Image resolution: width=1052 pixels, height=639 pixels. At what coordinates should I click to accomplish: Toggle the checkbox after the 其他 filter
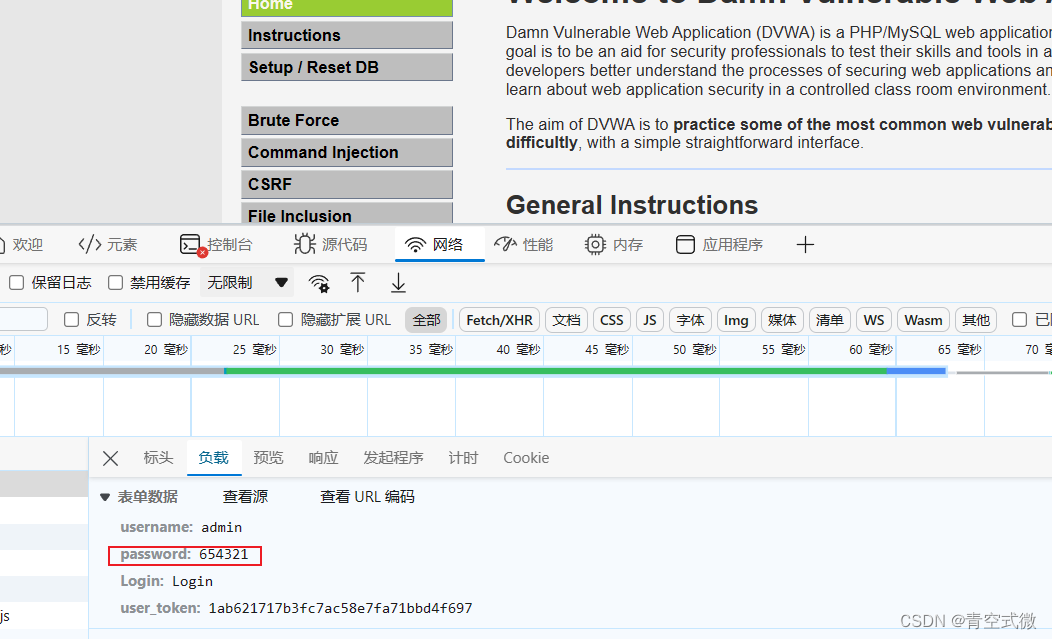click(x=1019, y=320)
